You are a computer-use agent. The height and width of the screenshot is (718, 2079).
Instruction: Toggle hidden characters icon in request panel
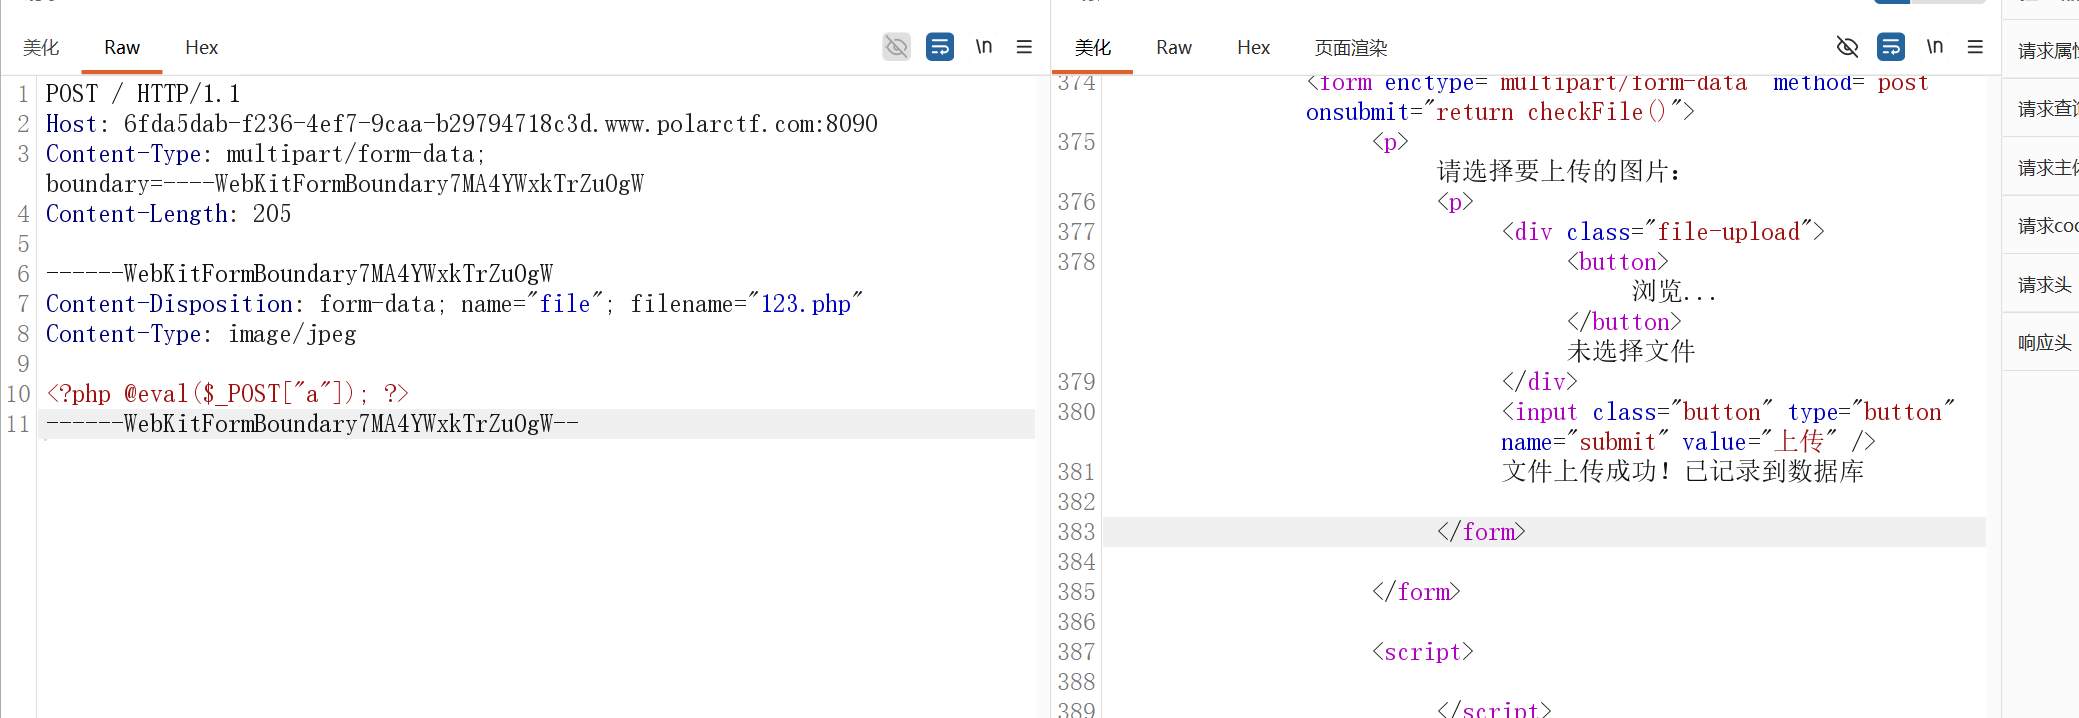pyautogui.click(x=897, y=47)
